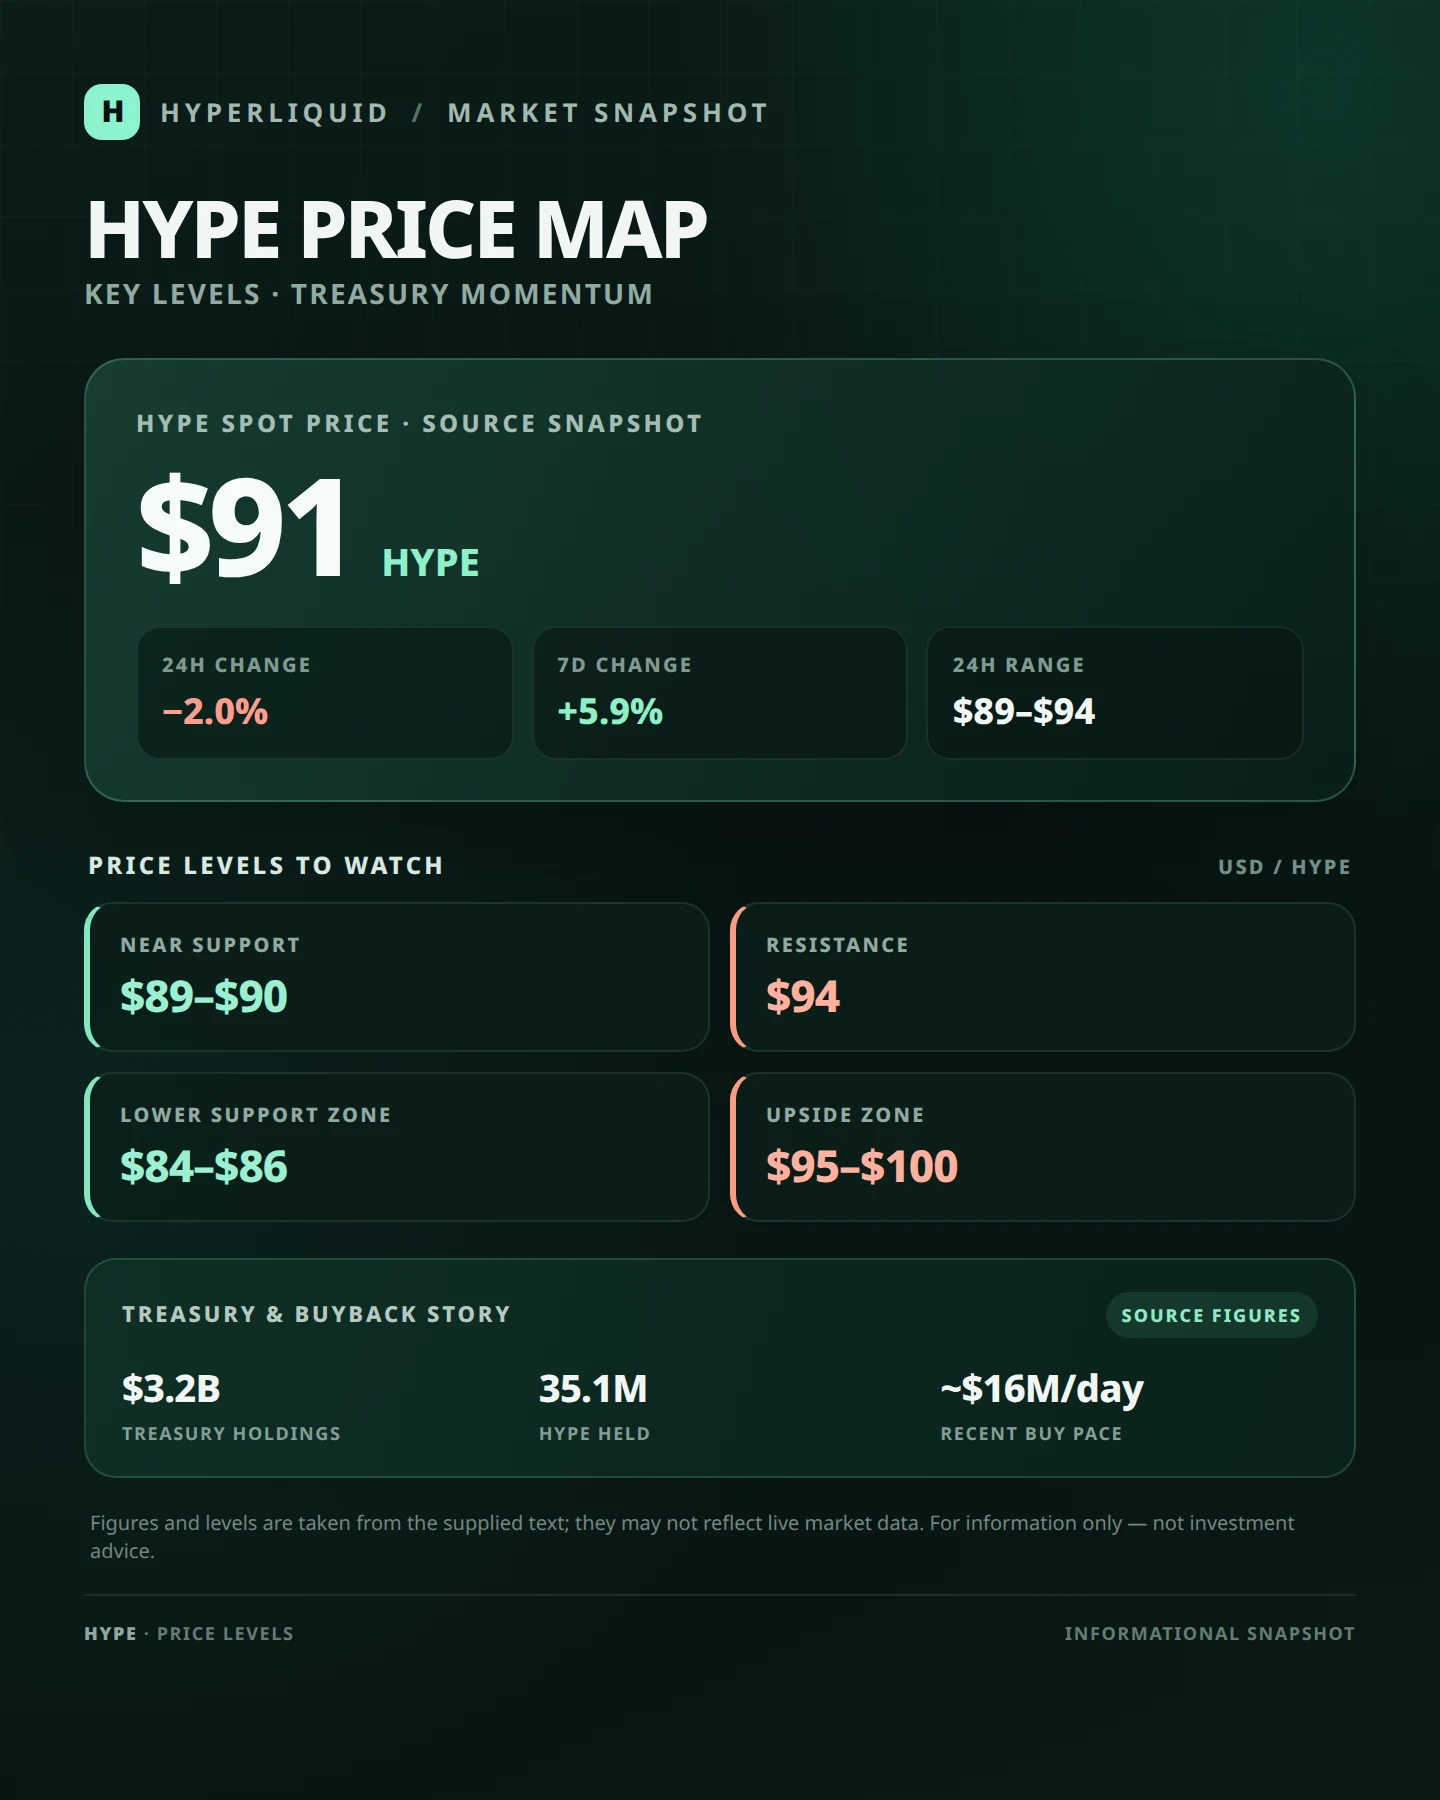Open the 7D Change +5.9% card
The height and width of the screenshot is (1800, 1440).
[x=720, y=693]
